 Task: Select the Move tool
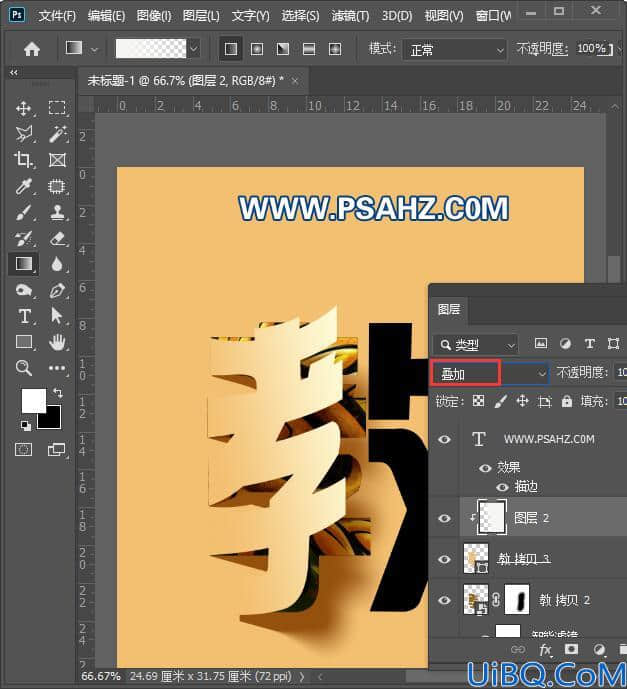23,108
